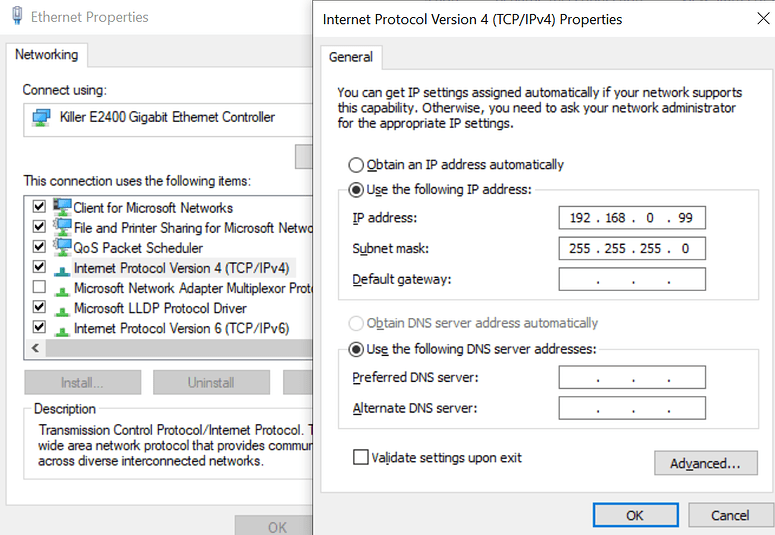This screenshot has width=775, height=535.
Task: Click the Client for Microsoft Networks icon
Action: [62, 208]
